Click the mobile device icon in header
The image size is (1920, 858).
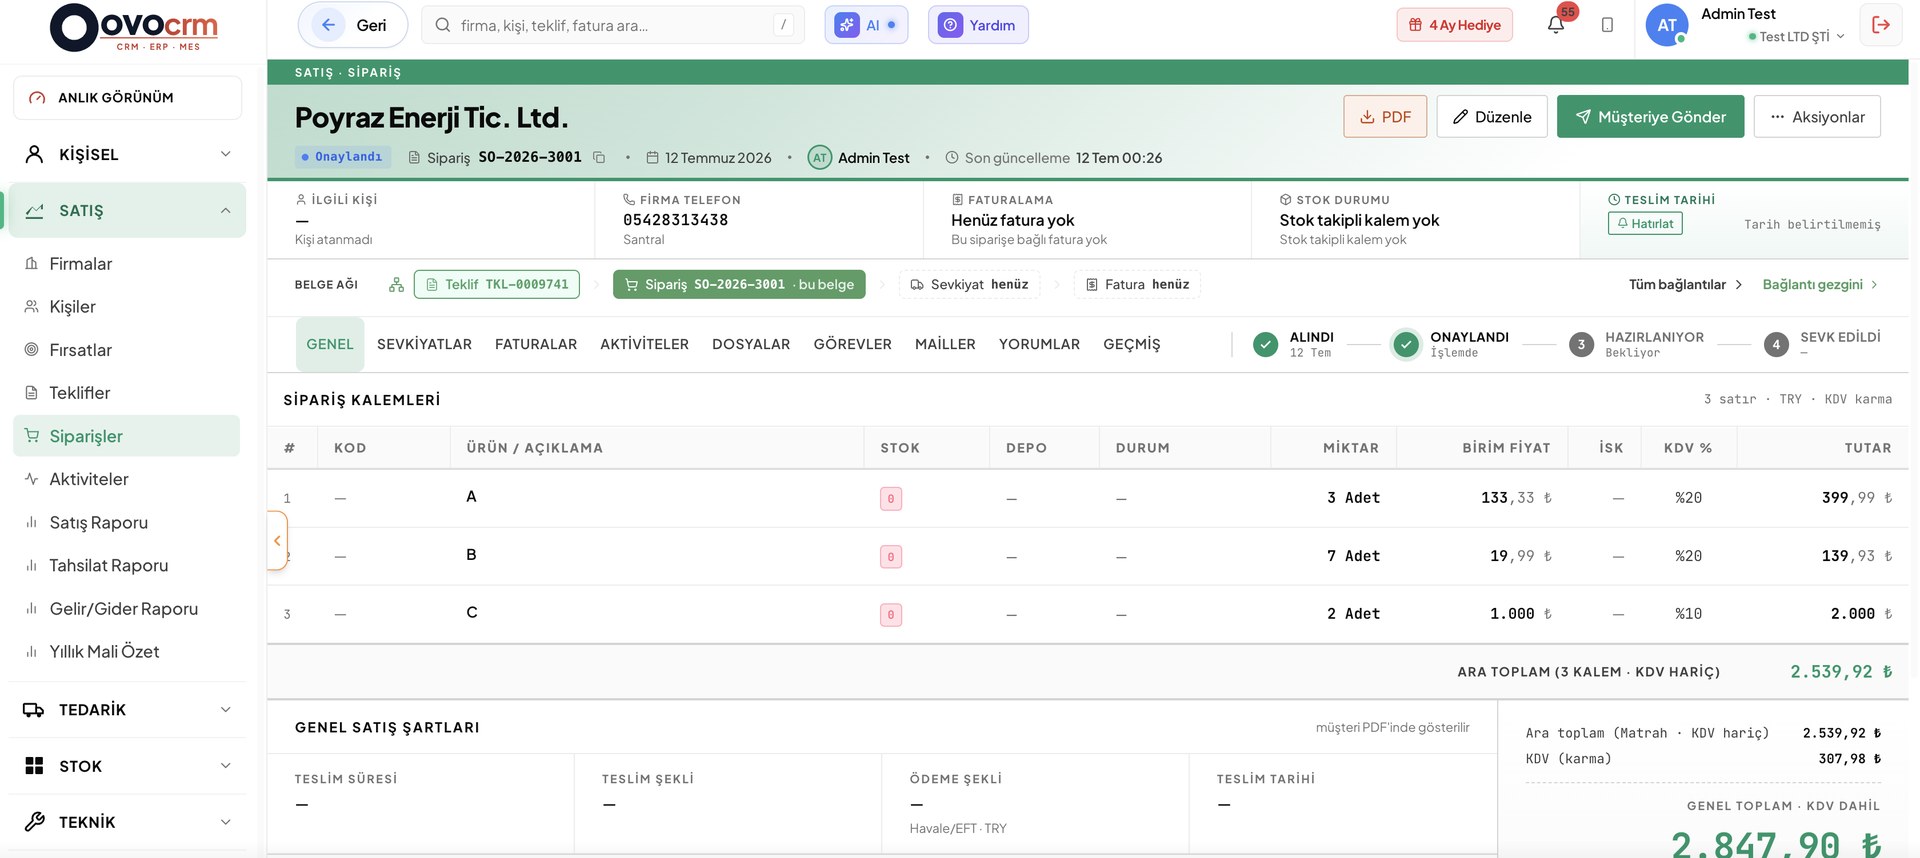[1607, 25]
